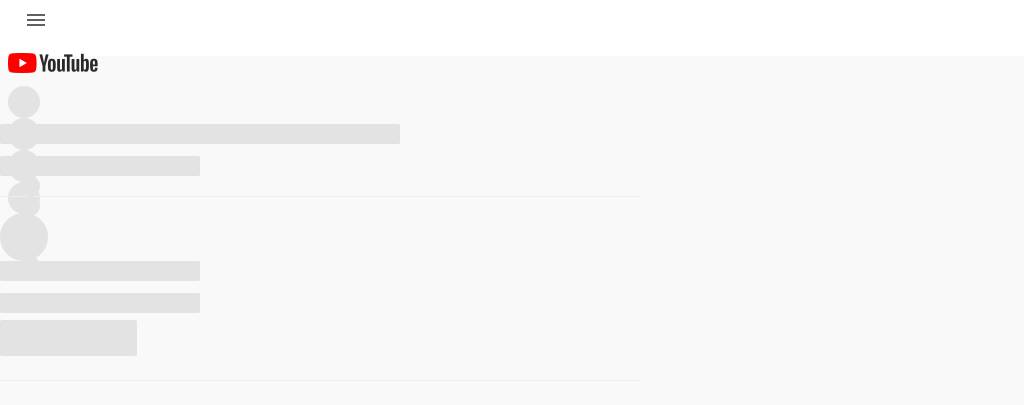
Task: Click the largest circle avatar placeholder
Action: 24,238
